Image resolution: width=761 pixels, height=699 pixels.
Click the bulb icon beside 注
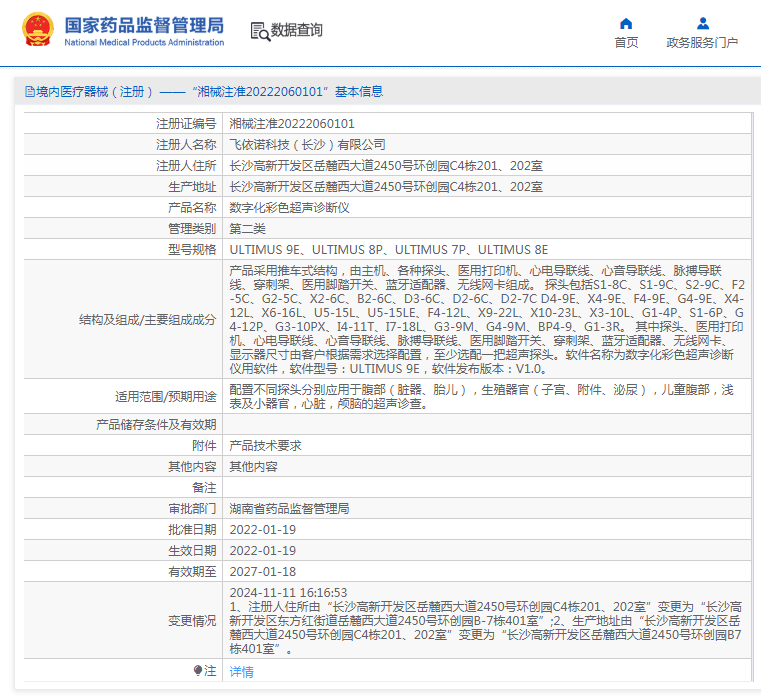tap(198, 671)
